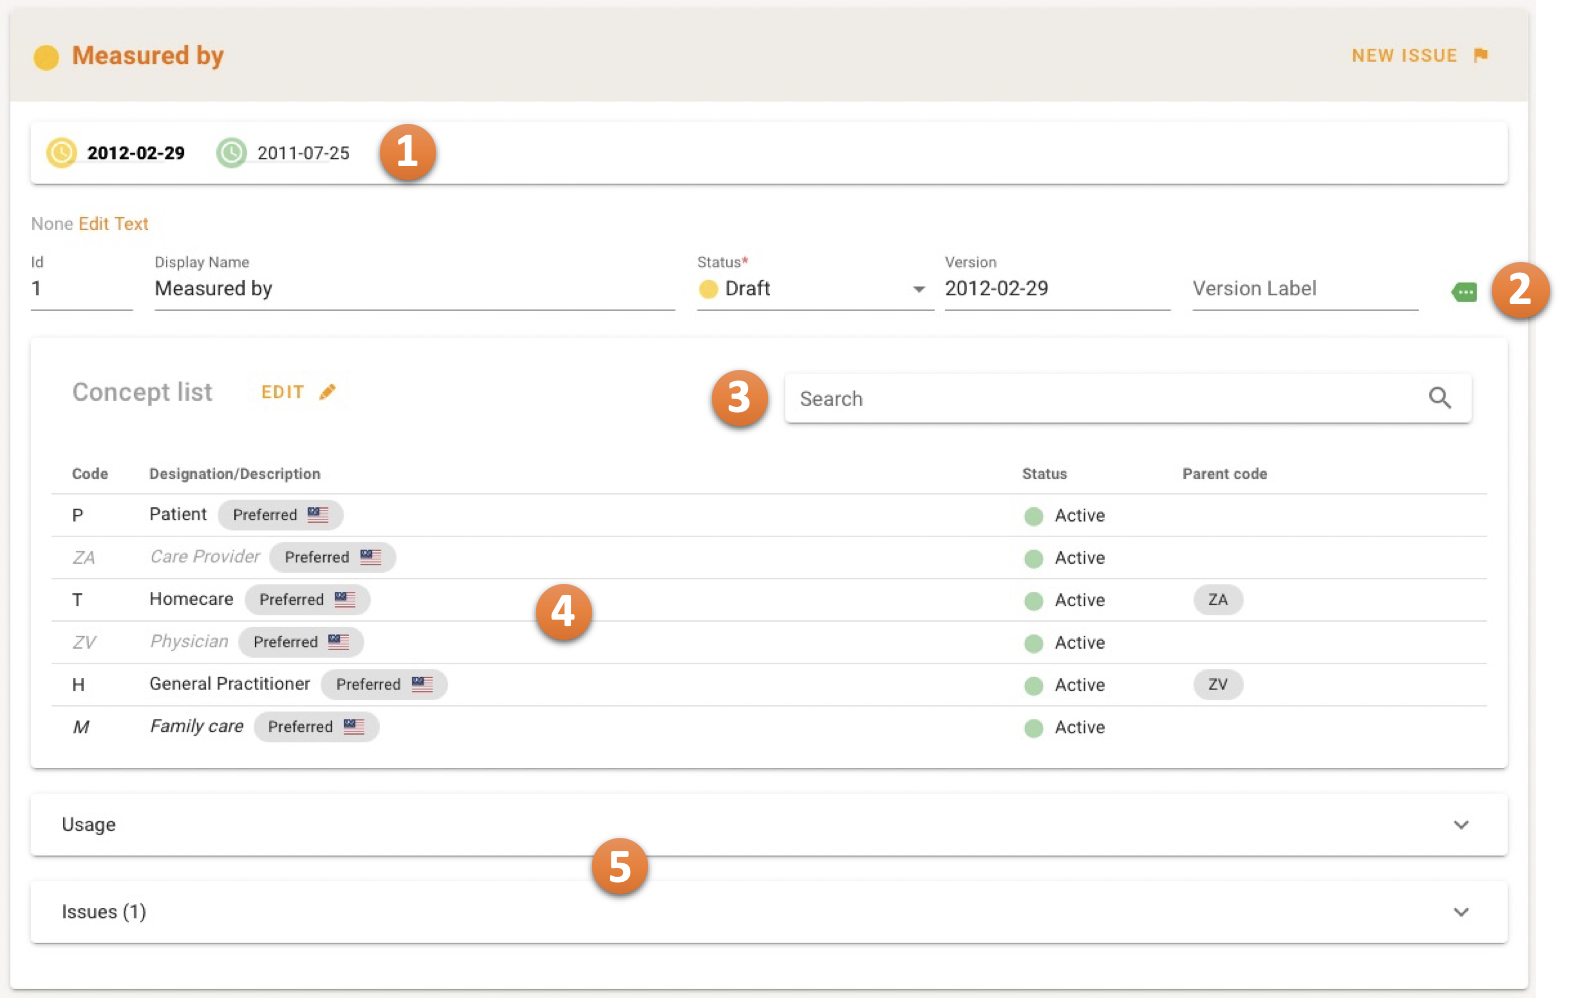
Task: Click the flag icon on Patient's Preferred badge
Action: pyautogui.click(x=318, y=515)
